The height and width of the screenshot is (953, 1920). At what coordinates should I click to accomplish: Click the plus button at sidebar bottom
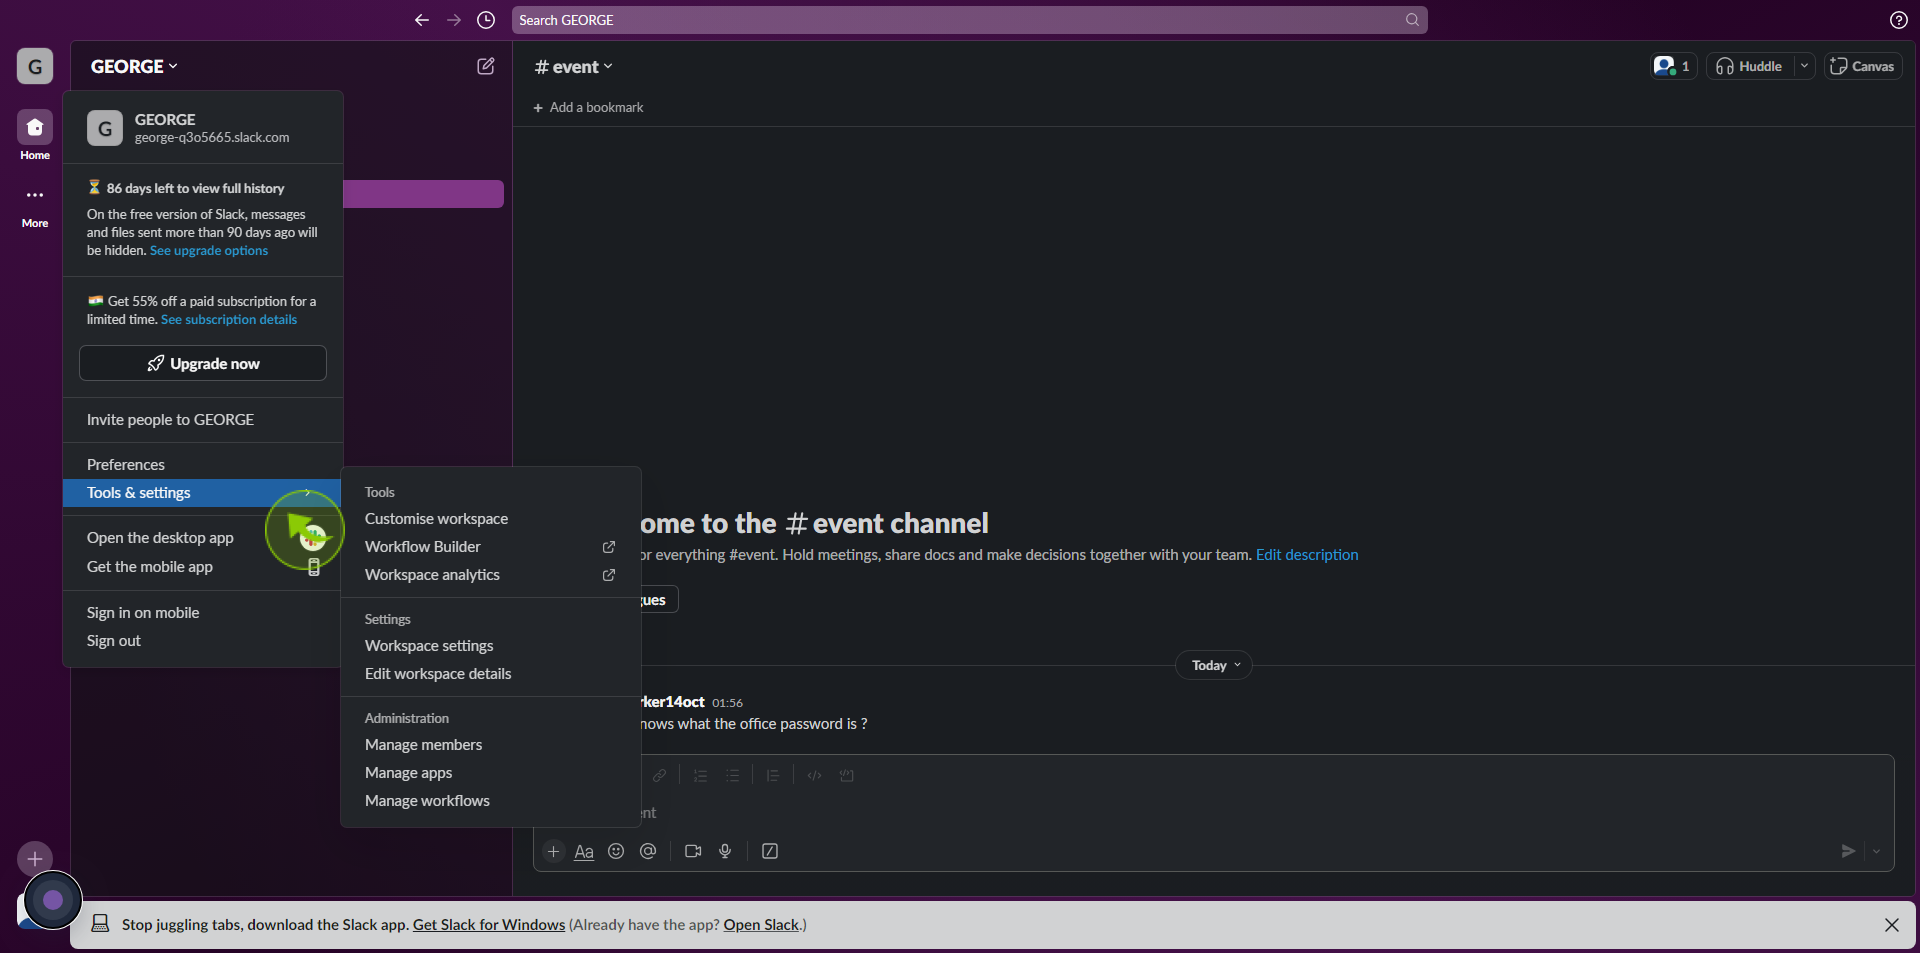(35, 858)
